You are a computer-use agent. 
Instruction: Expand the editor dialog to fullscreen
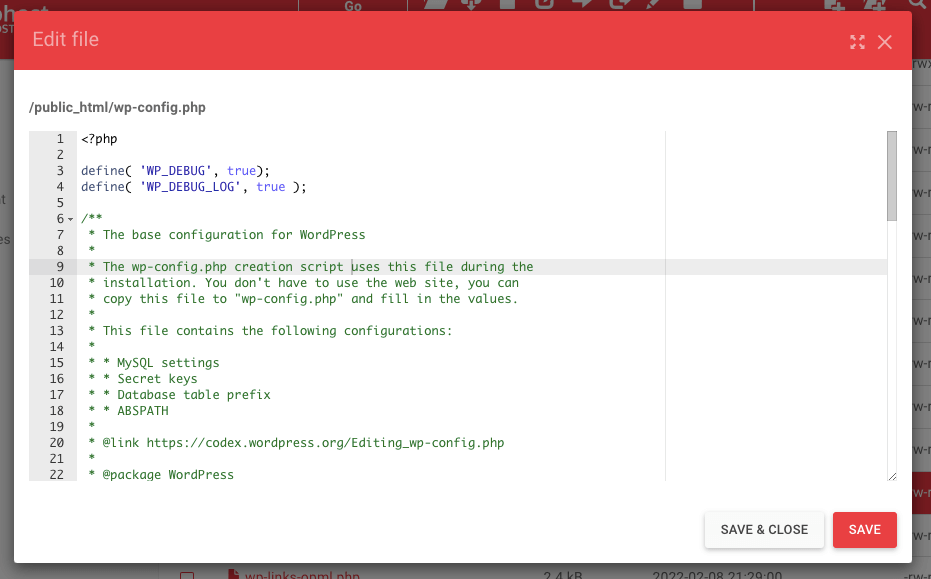point(857,42)
